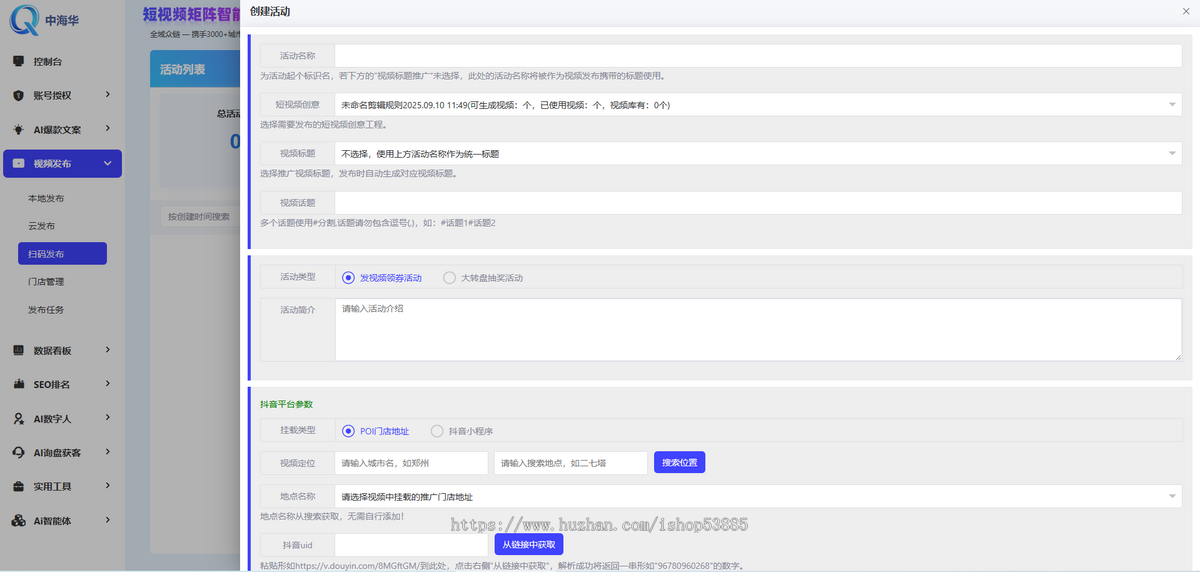Click 按创建时间搜索 filter field
This screenshot has width=1200, height=572.
tap(198, 216)
